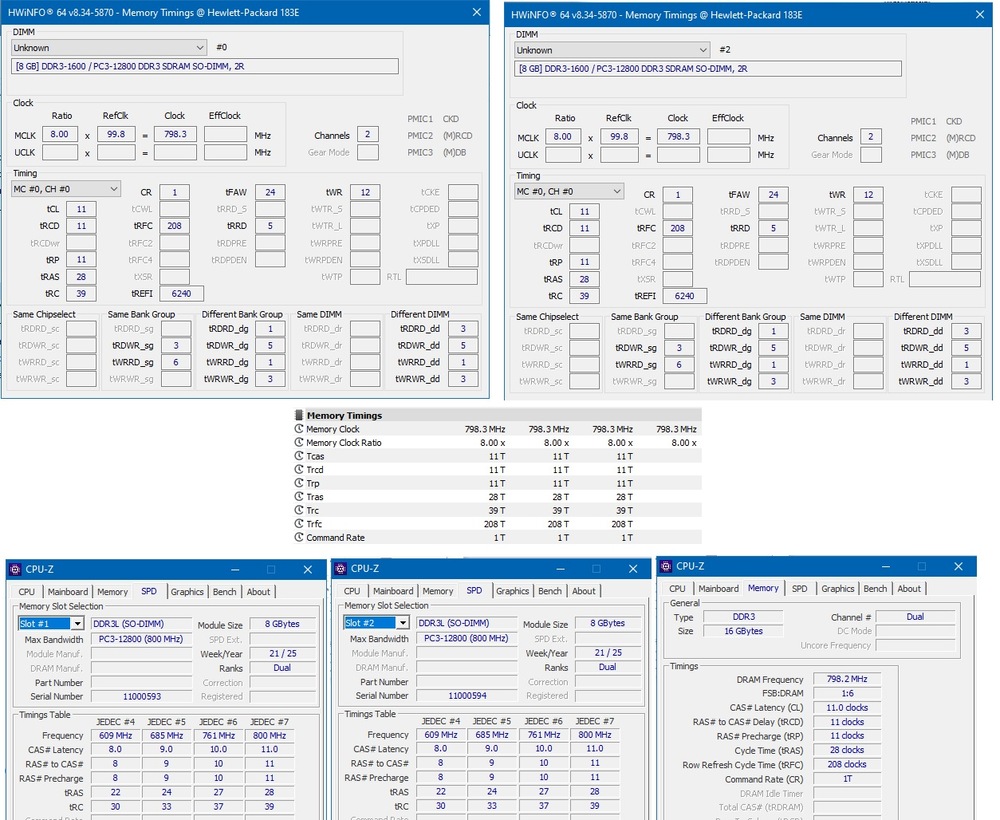This screenshot has height=820, width=1000.
Task: Switch to the Graphics tab in the Slot #1 CPU-Z window
Action: pos(187,592)
